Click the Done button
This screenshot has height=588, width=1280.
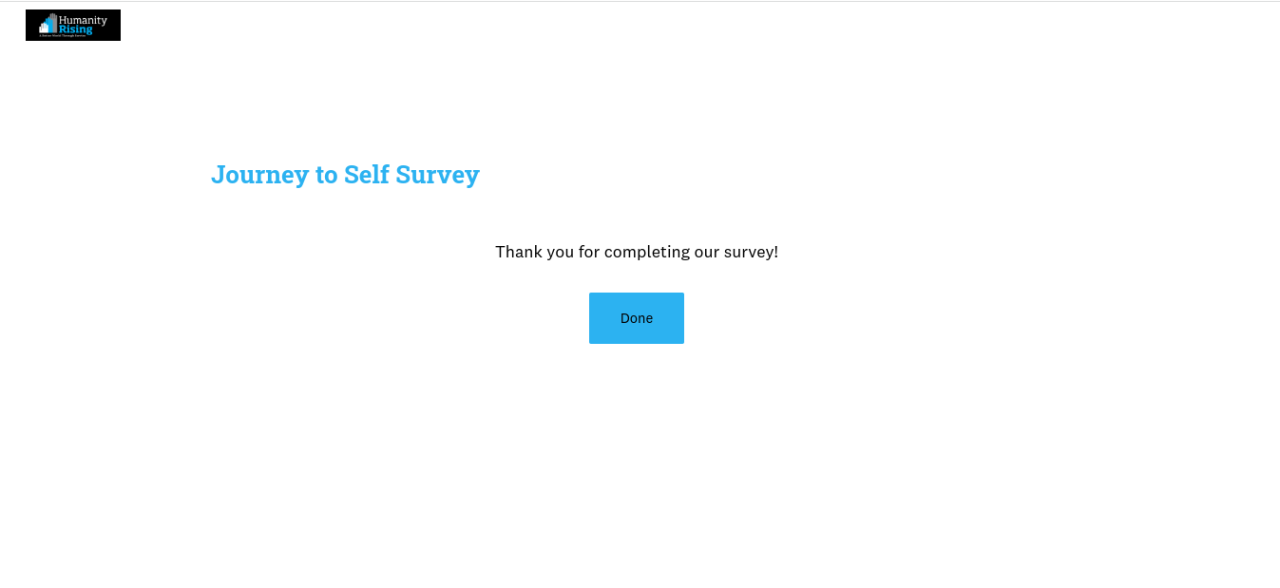636,318
